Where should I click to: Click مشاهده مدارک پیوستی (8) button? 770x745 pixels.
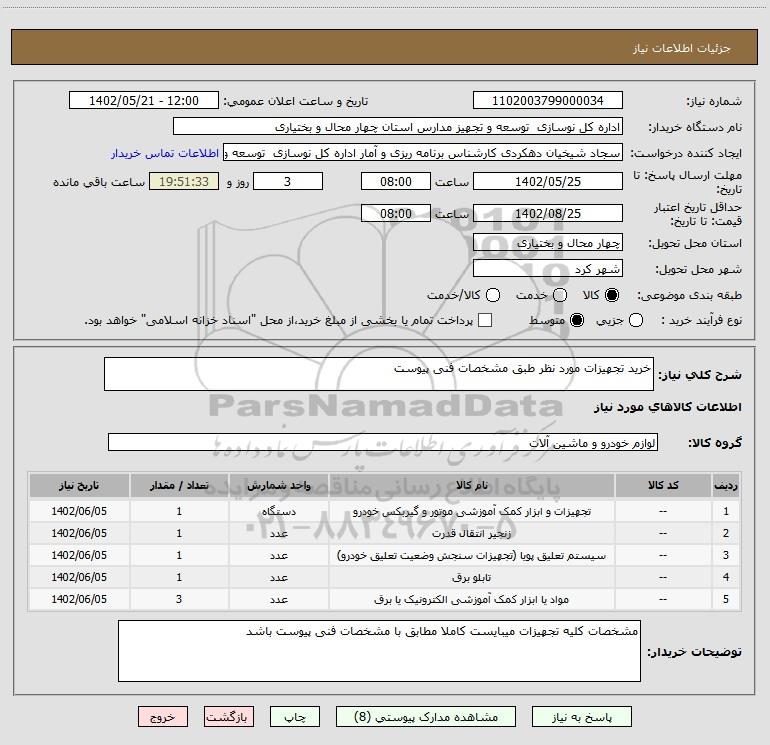click(426, 717)
